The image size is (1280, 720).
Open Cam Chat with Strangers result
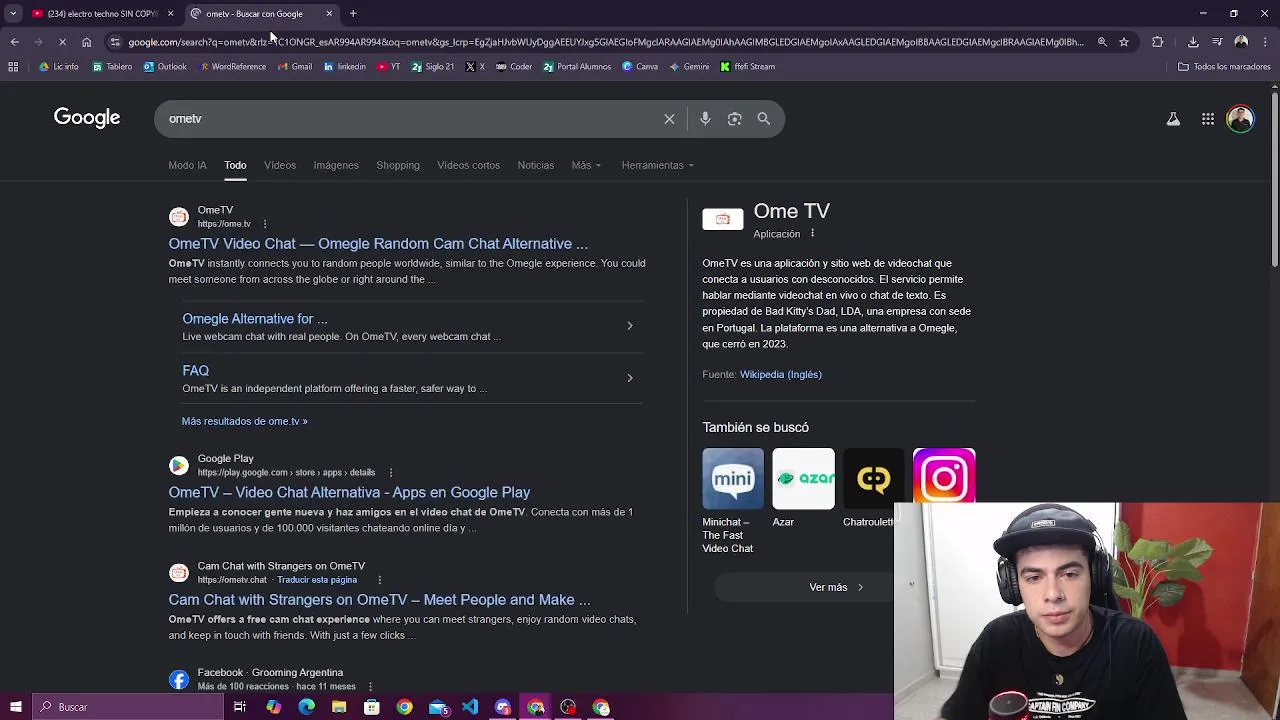(x=379, y=600)
